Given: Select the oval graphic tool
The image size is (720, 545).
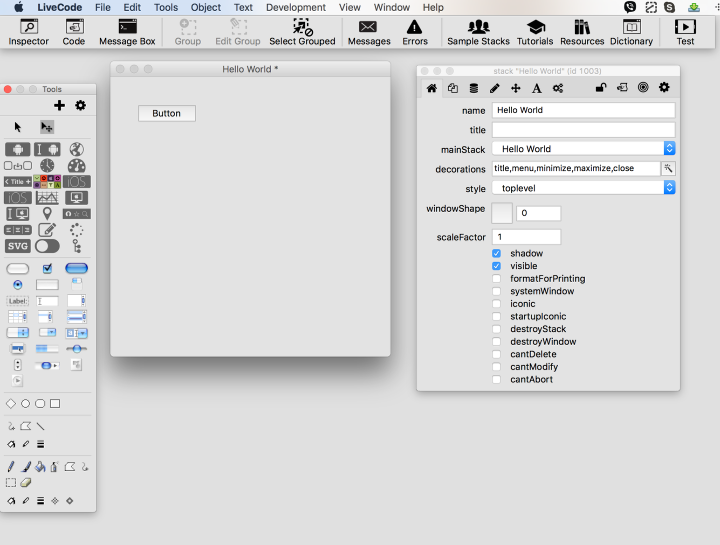Looking at the screenshot, I should [26, 404].
